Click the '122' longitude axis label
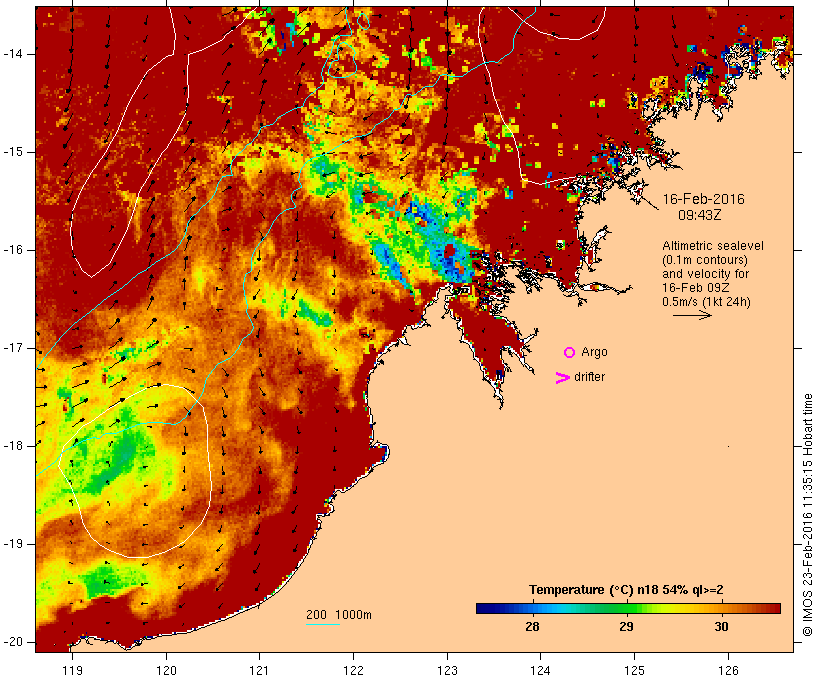Image resolution: width=820 pixels, height=680 pixels. click(x=354, y=671)
